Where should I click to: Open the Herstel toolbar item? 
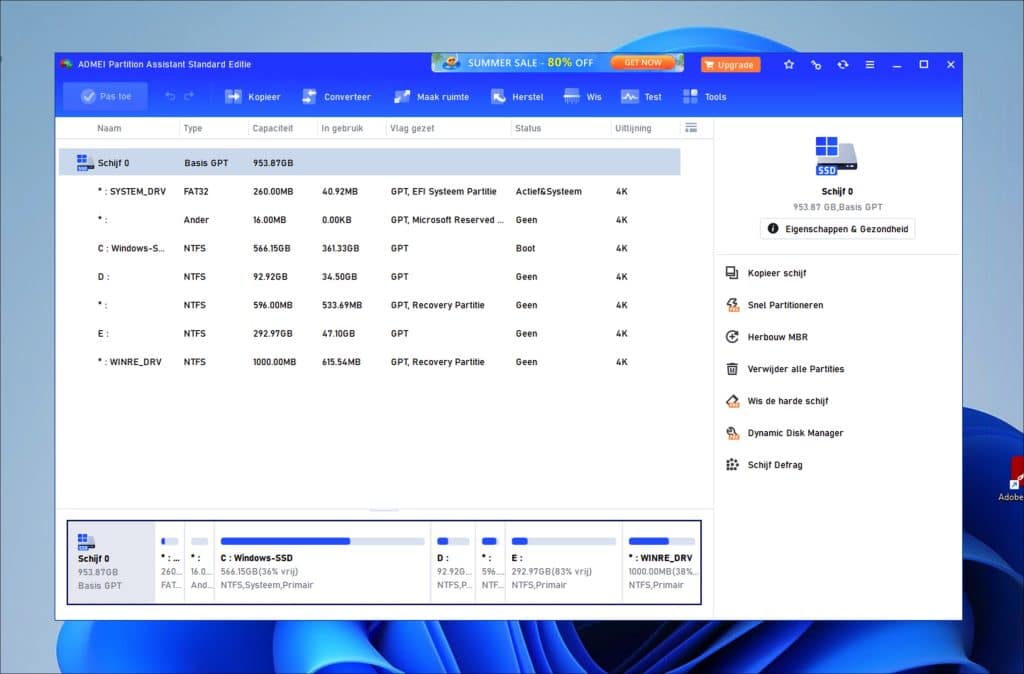(517, 97)
